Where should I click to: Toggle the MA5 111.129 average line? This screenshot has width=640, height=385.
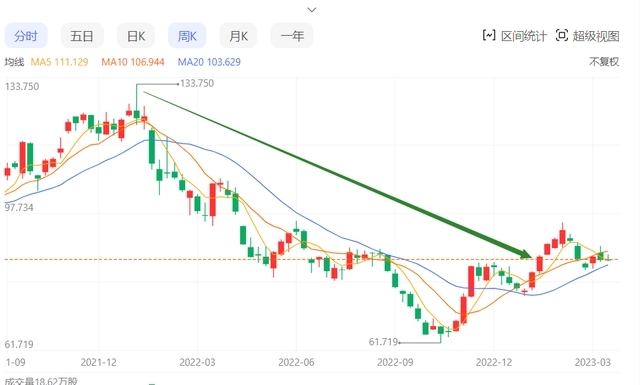point(59,62)
